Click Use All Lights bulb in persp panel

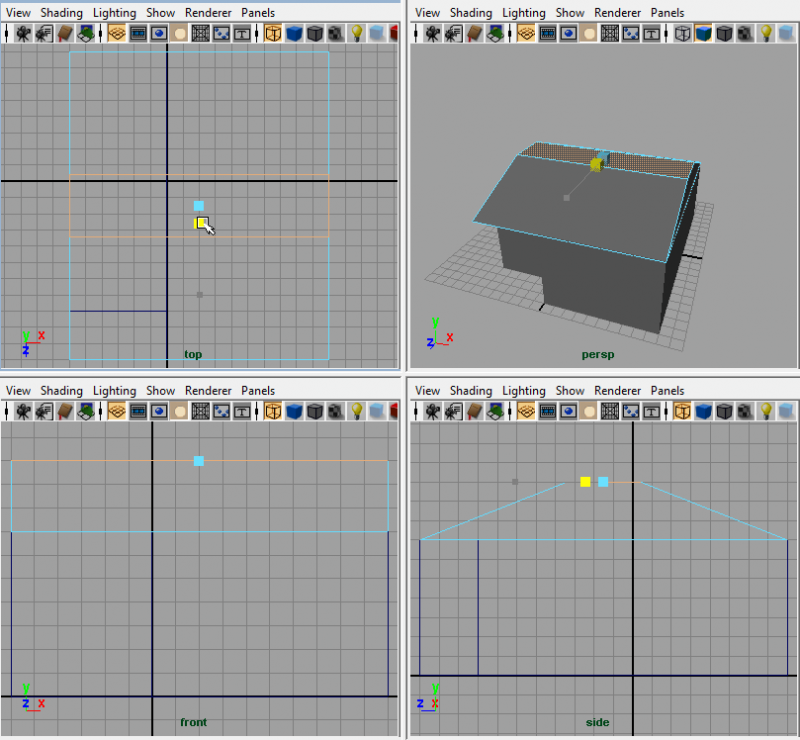click(765, 33)
